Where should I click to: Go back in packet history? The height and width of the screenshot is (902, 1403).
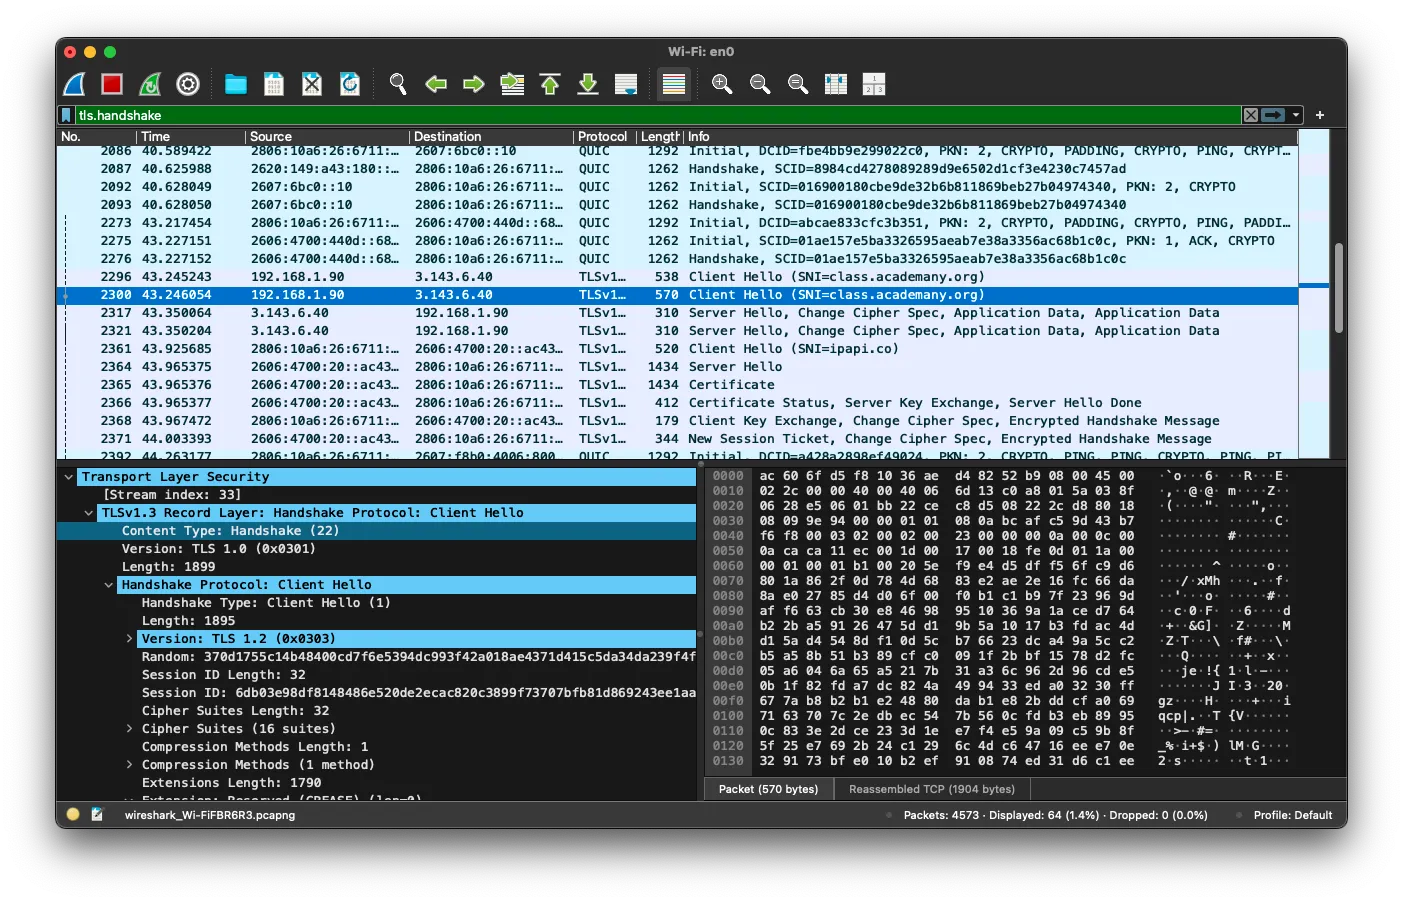[436, 85]
